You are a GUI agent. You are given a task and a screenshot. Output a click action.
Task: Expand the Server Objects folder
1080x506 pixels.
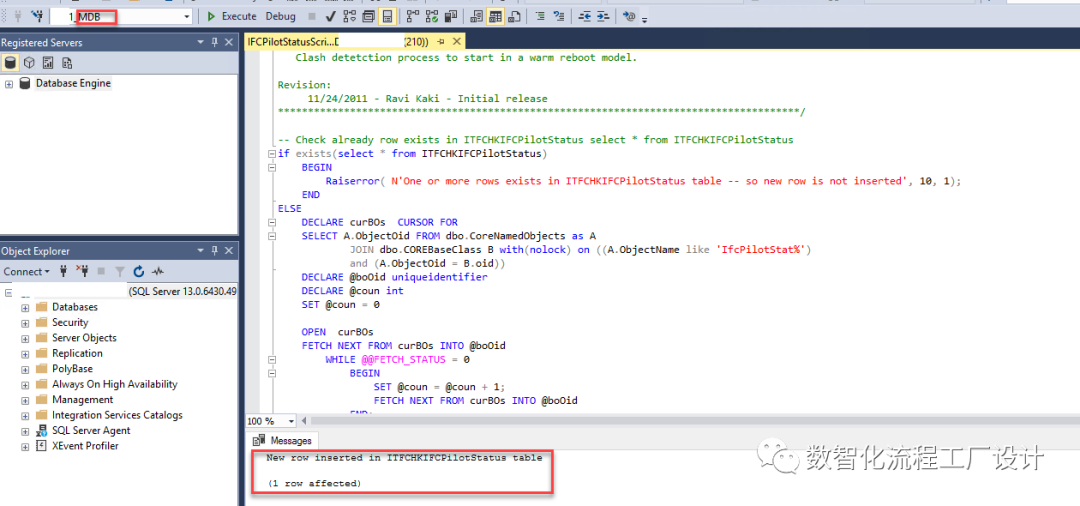25,339
